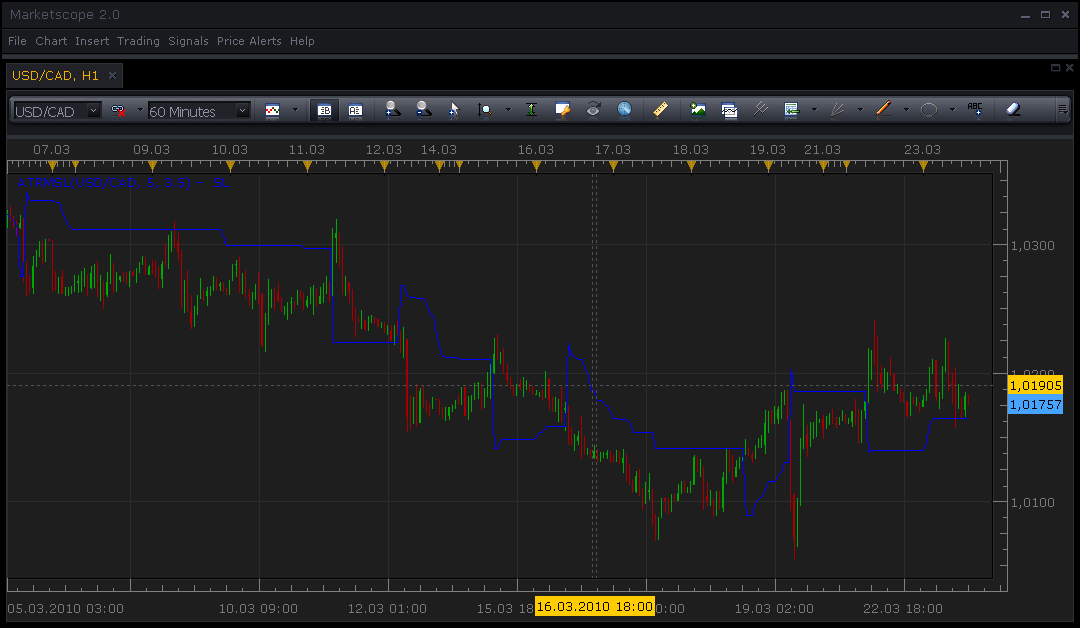This screenshot has width=1080, height=628.
Task: Click the 1,0100 price axis label
Action: point(1032,503)
